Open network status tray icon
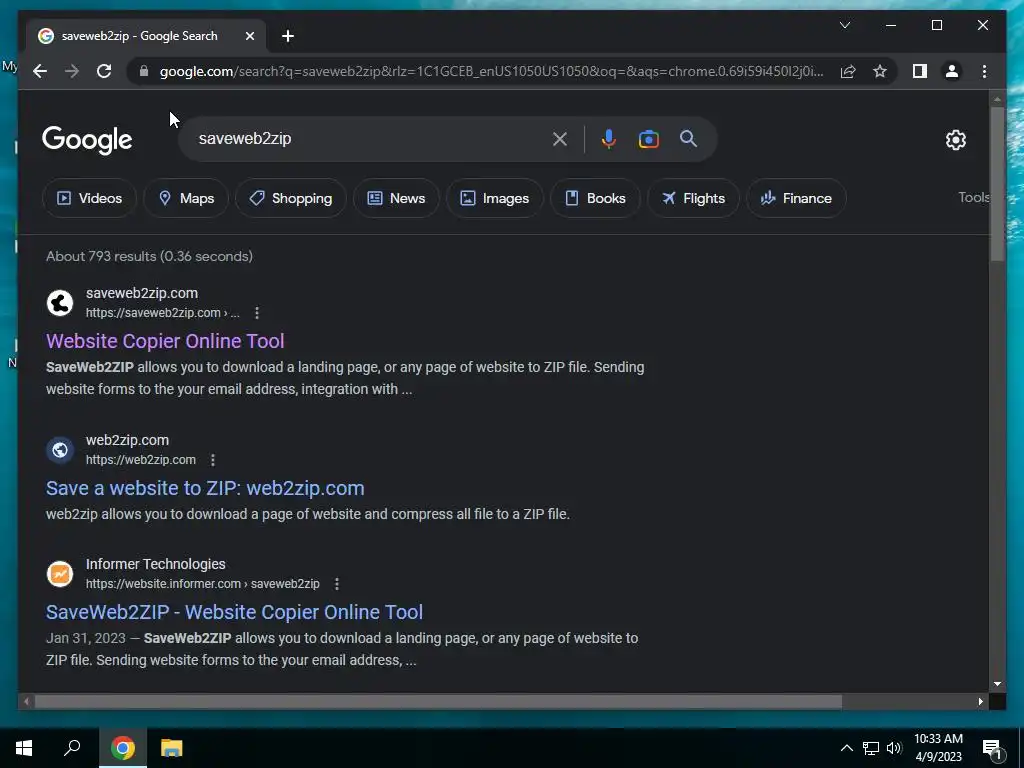This screenshot has width=1024, height=768. (871, 748)
